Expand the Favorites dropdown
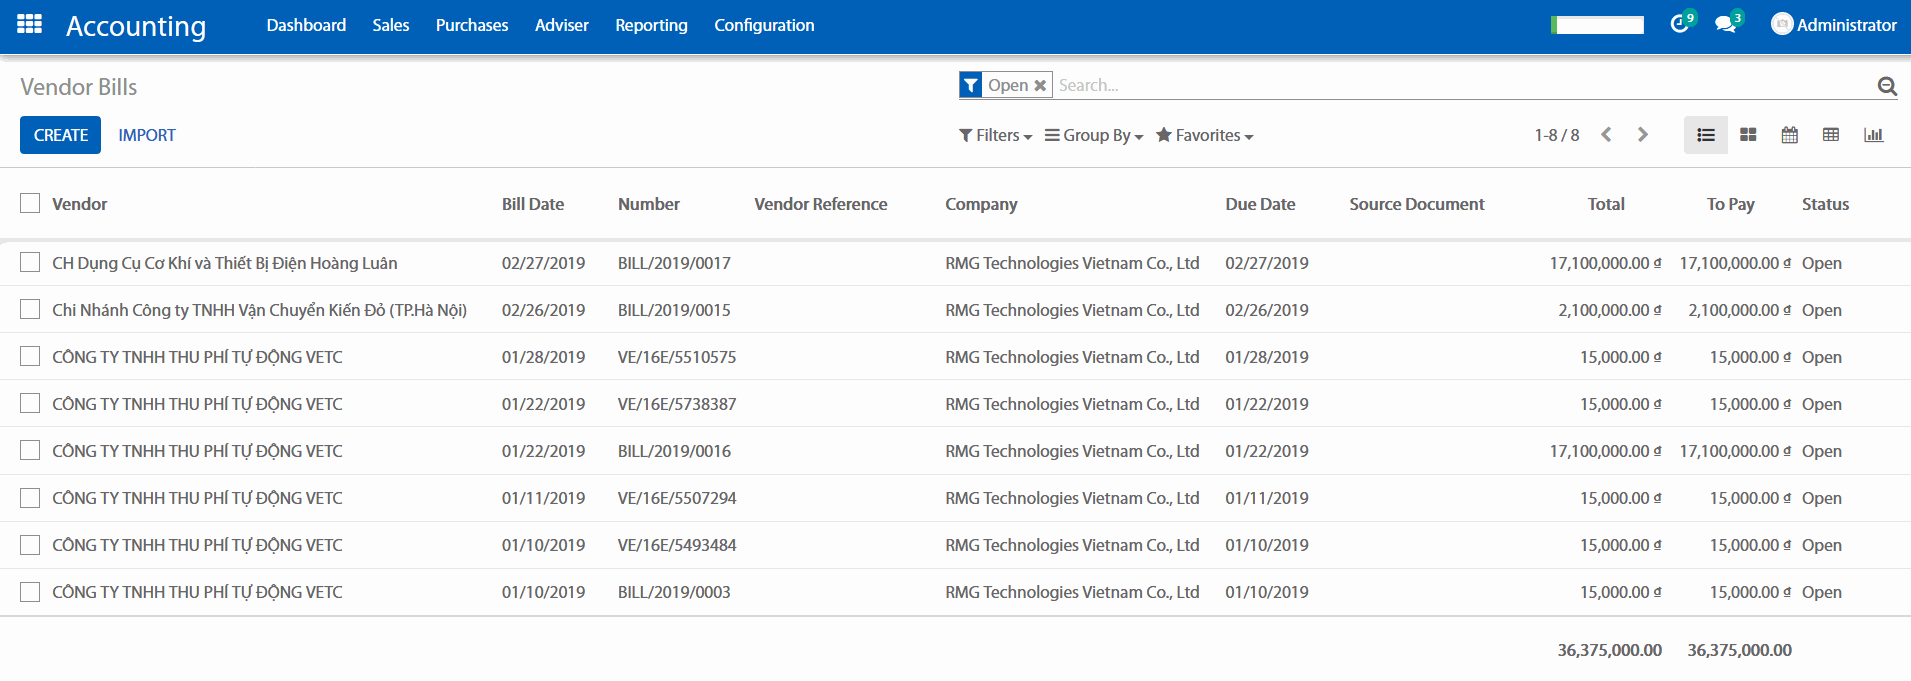The height and width of the screenshot is (681, 1911). (1205, 135)
